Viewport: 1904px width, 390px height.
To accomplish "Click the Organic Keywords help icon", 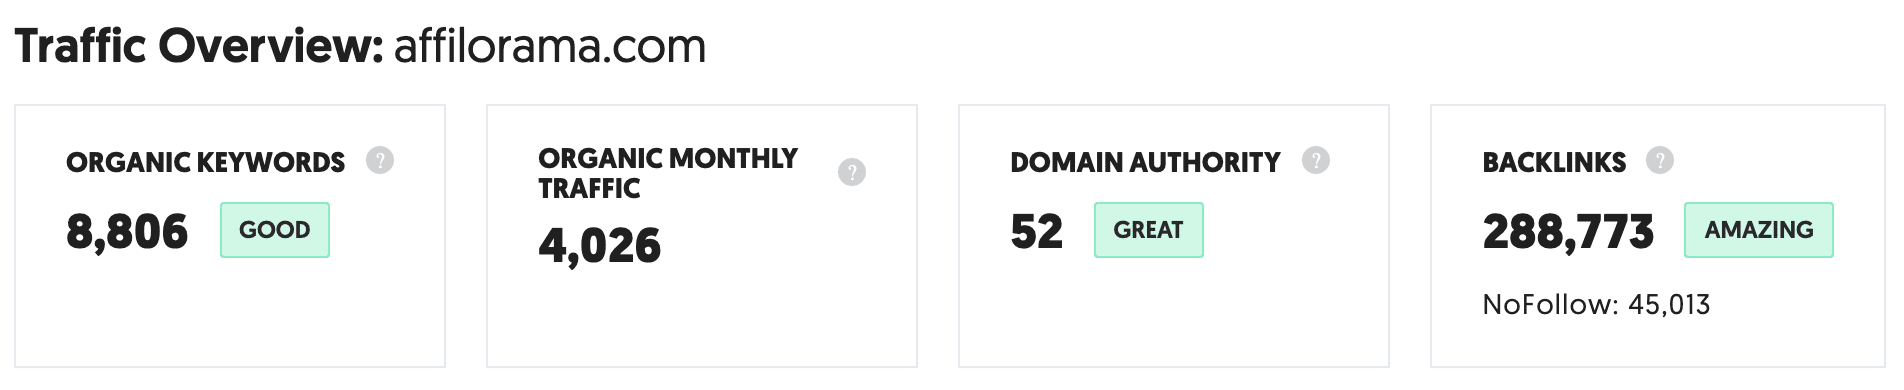I will point(379,160).
